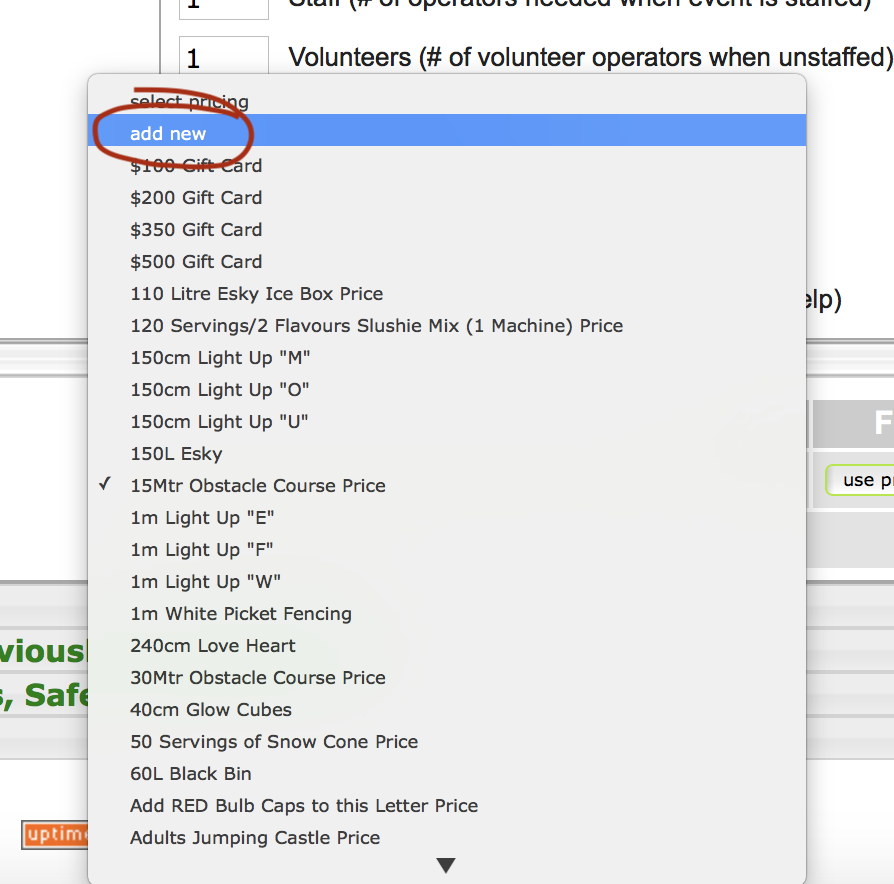Select 1m White Picket Fencing
Image resolution: width=894 pixels, height=884 pixels.
click(240, 614)
